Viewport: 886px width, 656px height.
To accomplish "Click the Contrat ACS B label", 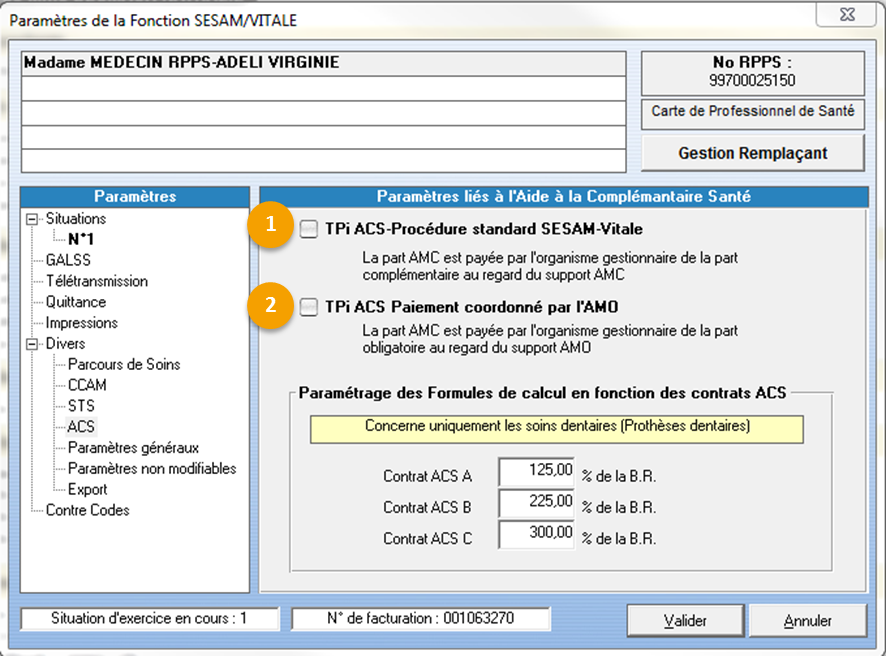I will coord(427,507).
